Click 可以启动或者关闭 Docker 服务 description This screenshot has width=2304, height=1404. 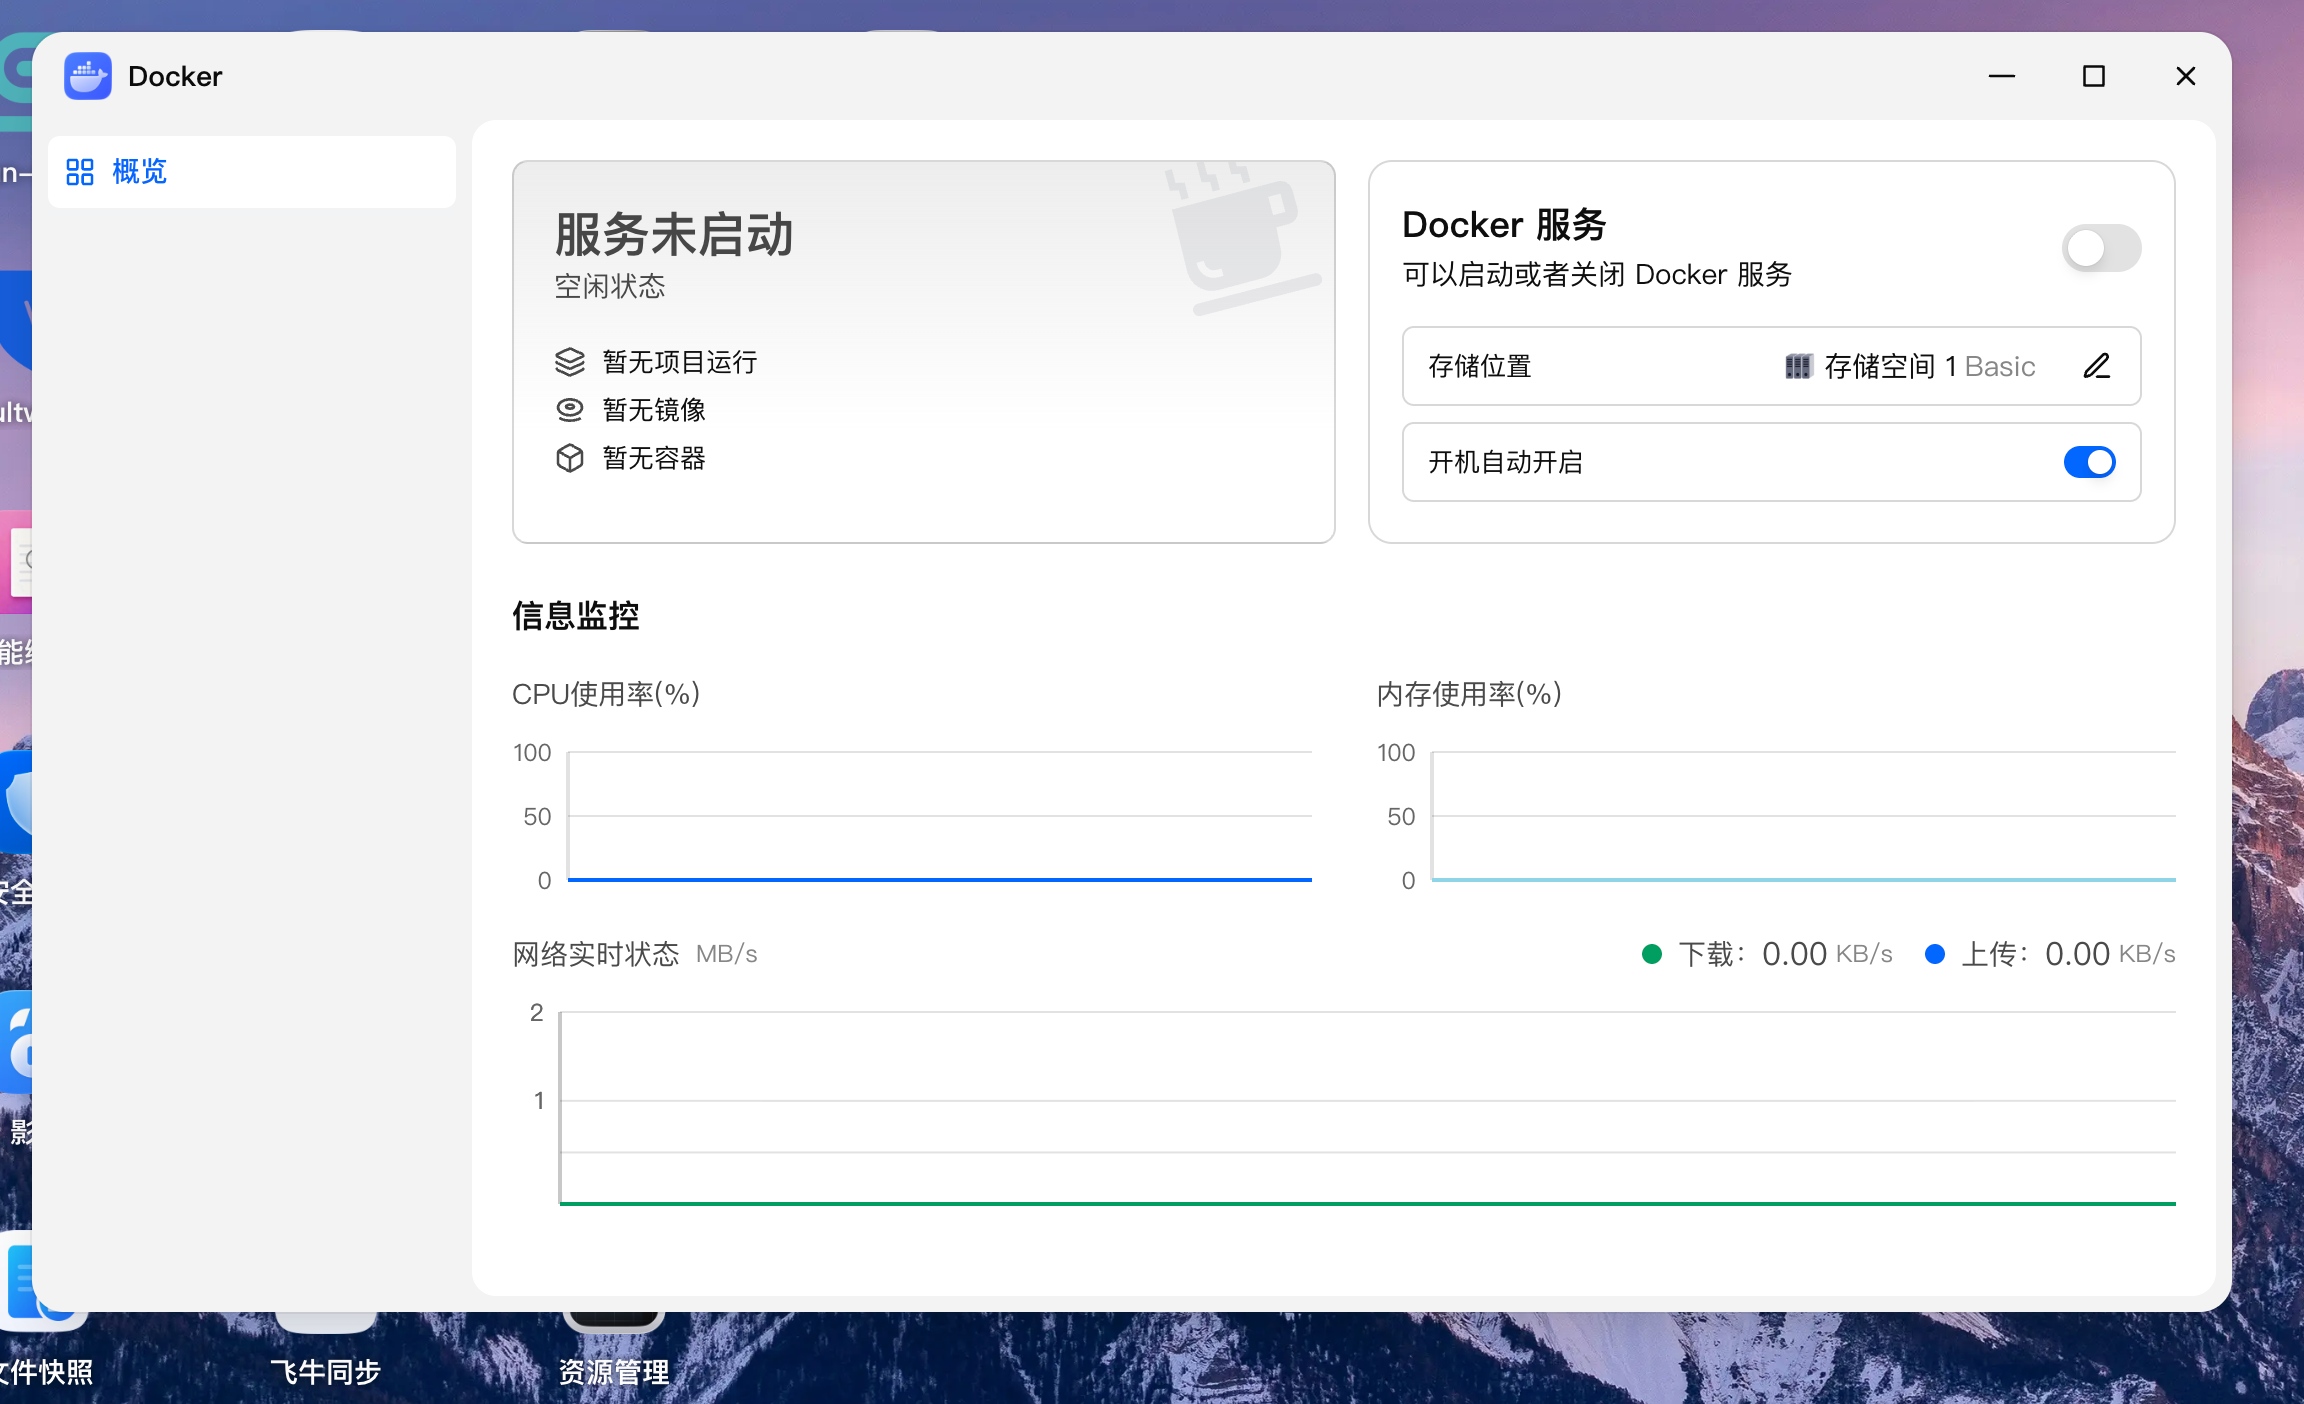tap(1597, 274)
